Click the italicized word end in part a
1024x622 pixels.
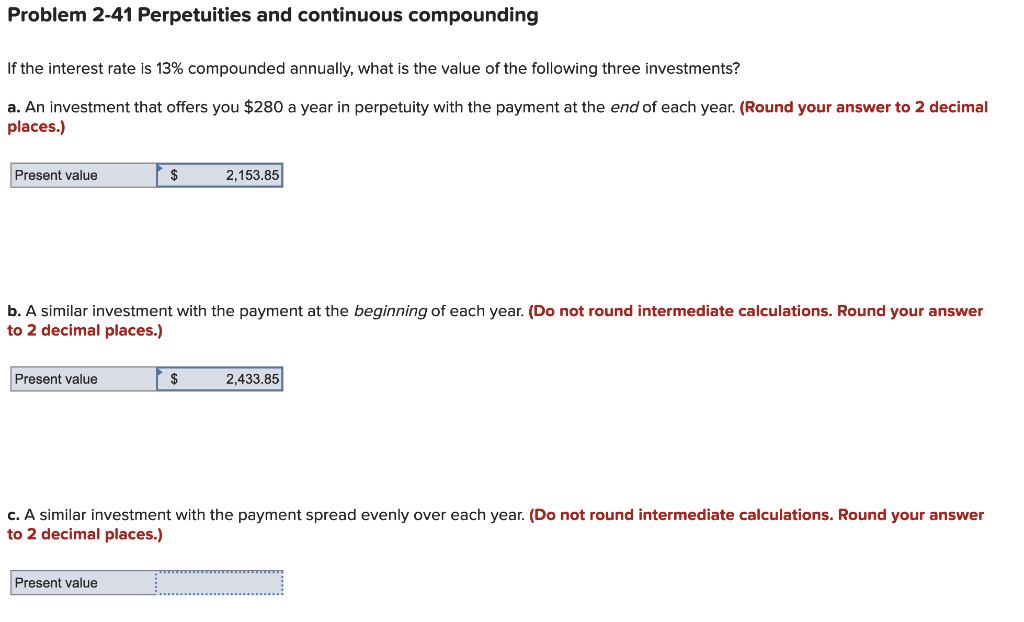(x=622, y=107)
